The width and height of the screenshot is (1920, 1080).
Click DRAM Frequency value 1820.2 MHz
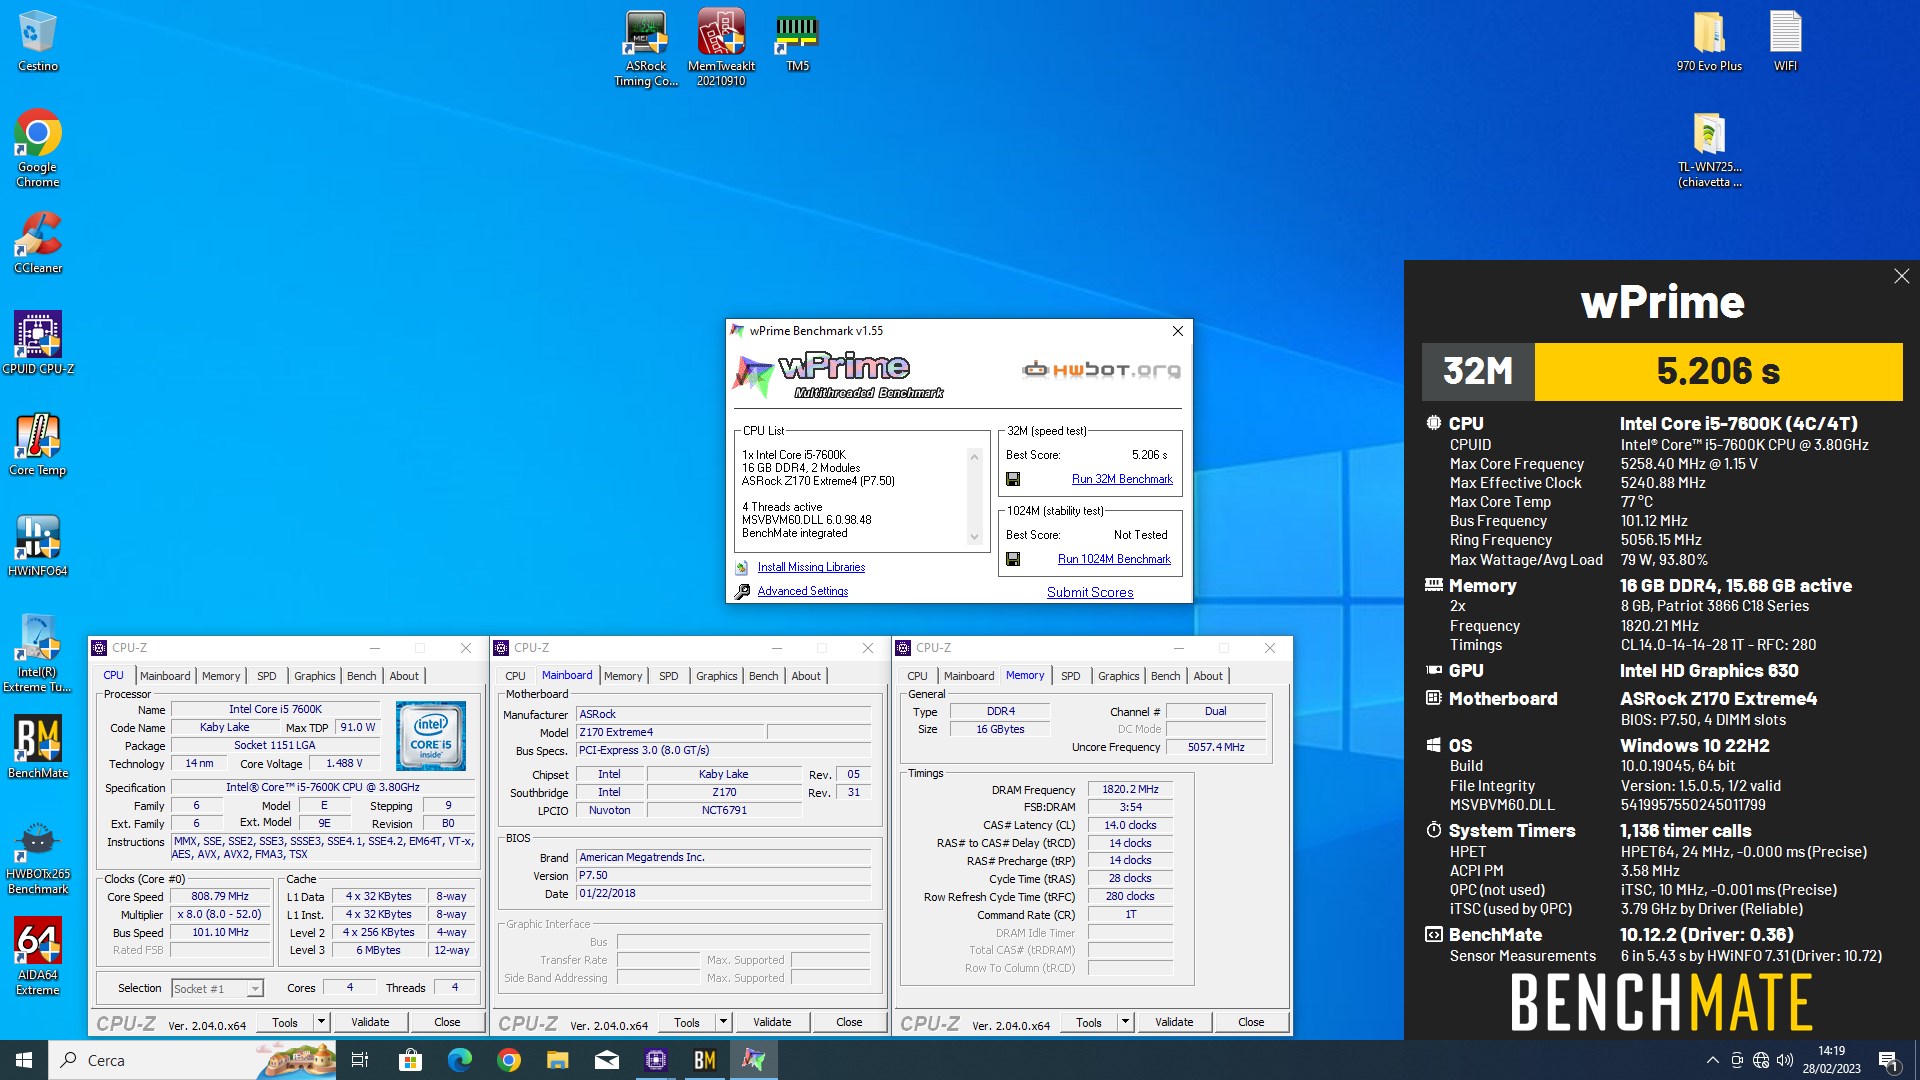coord(1130,789)
